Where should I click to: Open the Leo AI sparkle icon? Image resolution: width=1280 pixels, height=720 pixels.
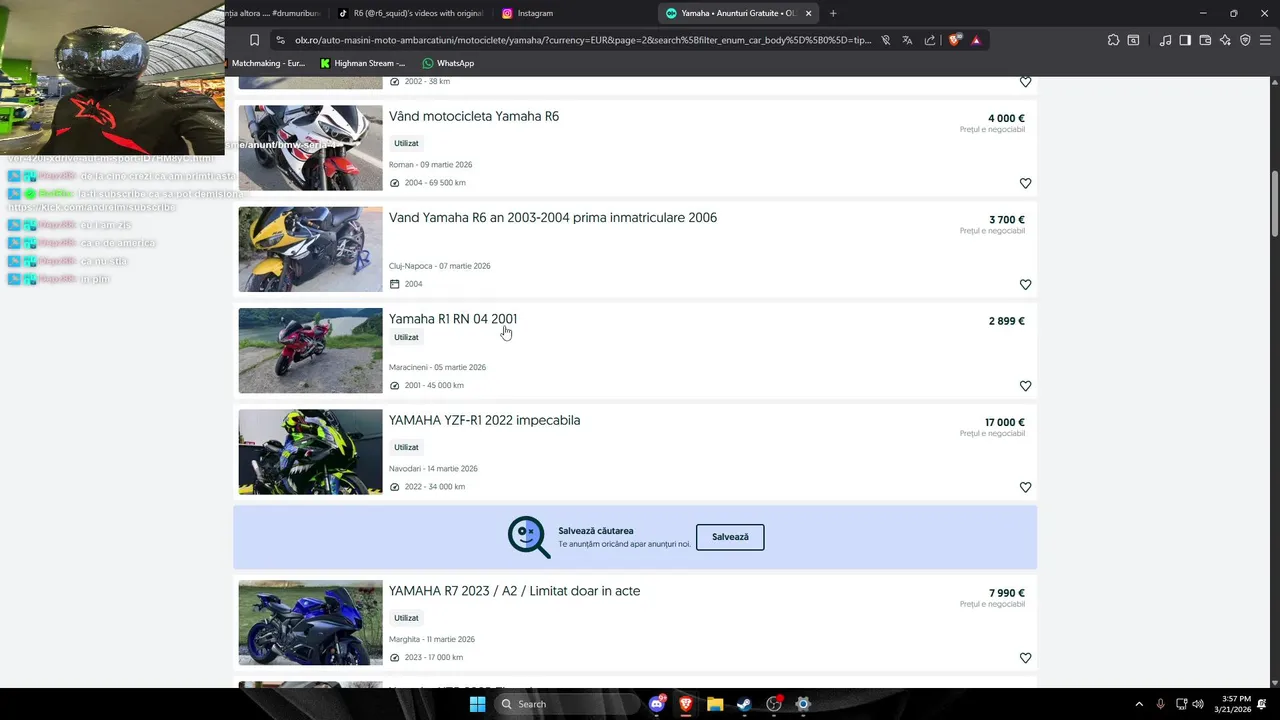pyautogui.click(x=1225, y=40)
